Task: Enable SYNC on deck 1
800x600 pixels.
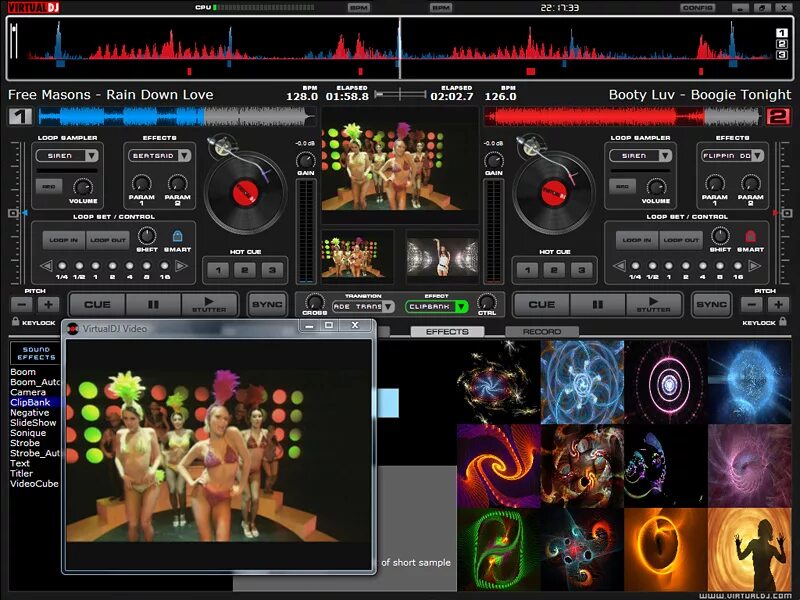Action: coord(268,303)
